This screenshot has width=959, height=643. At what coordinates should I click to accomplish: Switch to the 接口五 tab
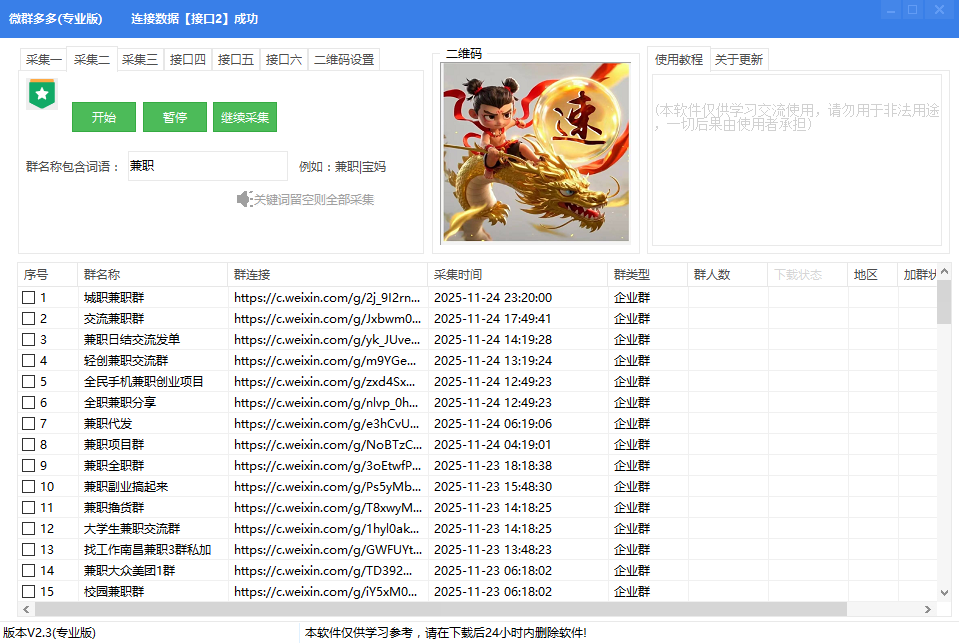[236, 59]
